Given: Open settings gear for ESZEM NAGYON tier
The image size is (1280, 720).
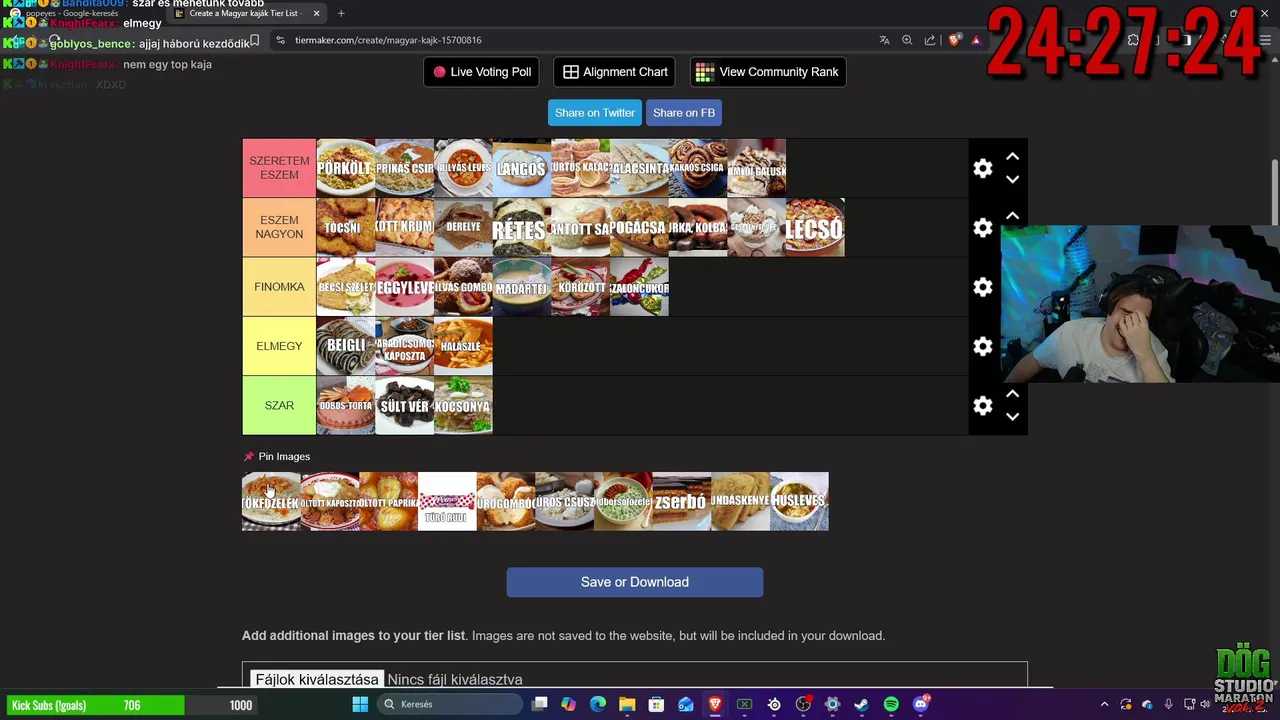Looking at the screenshot, I should (x=983, y=228).
